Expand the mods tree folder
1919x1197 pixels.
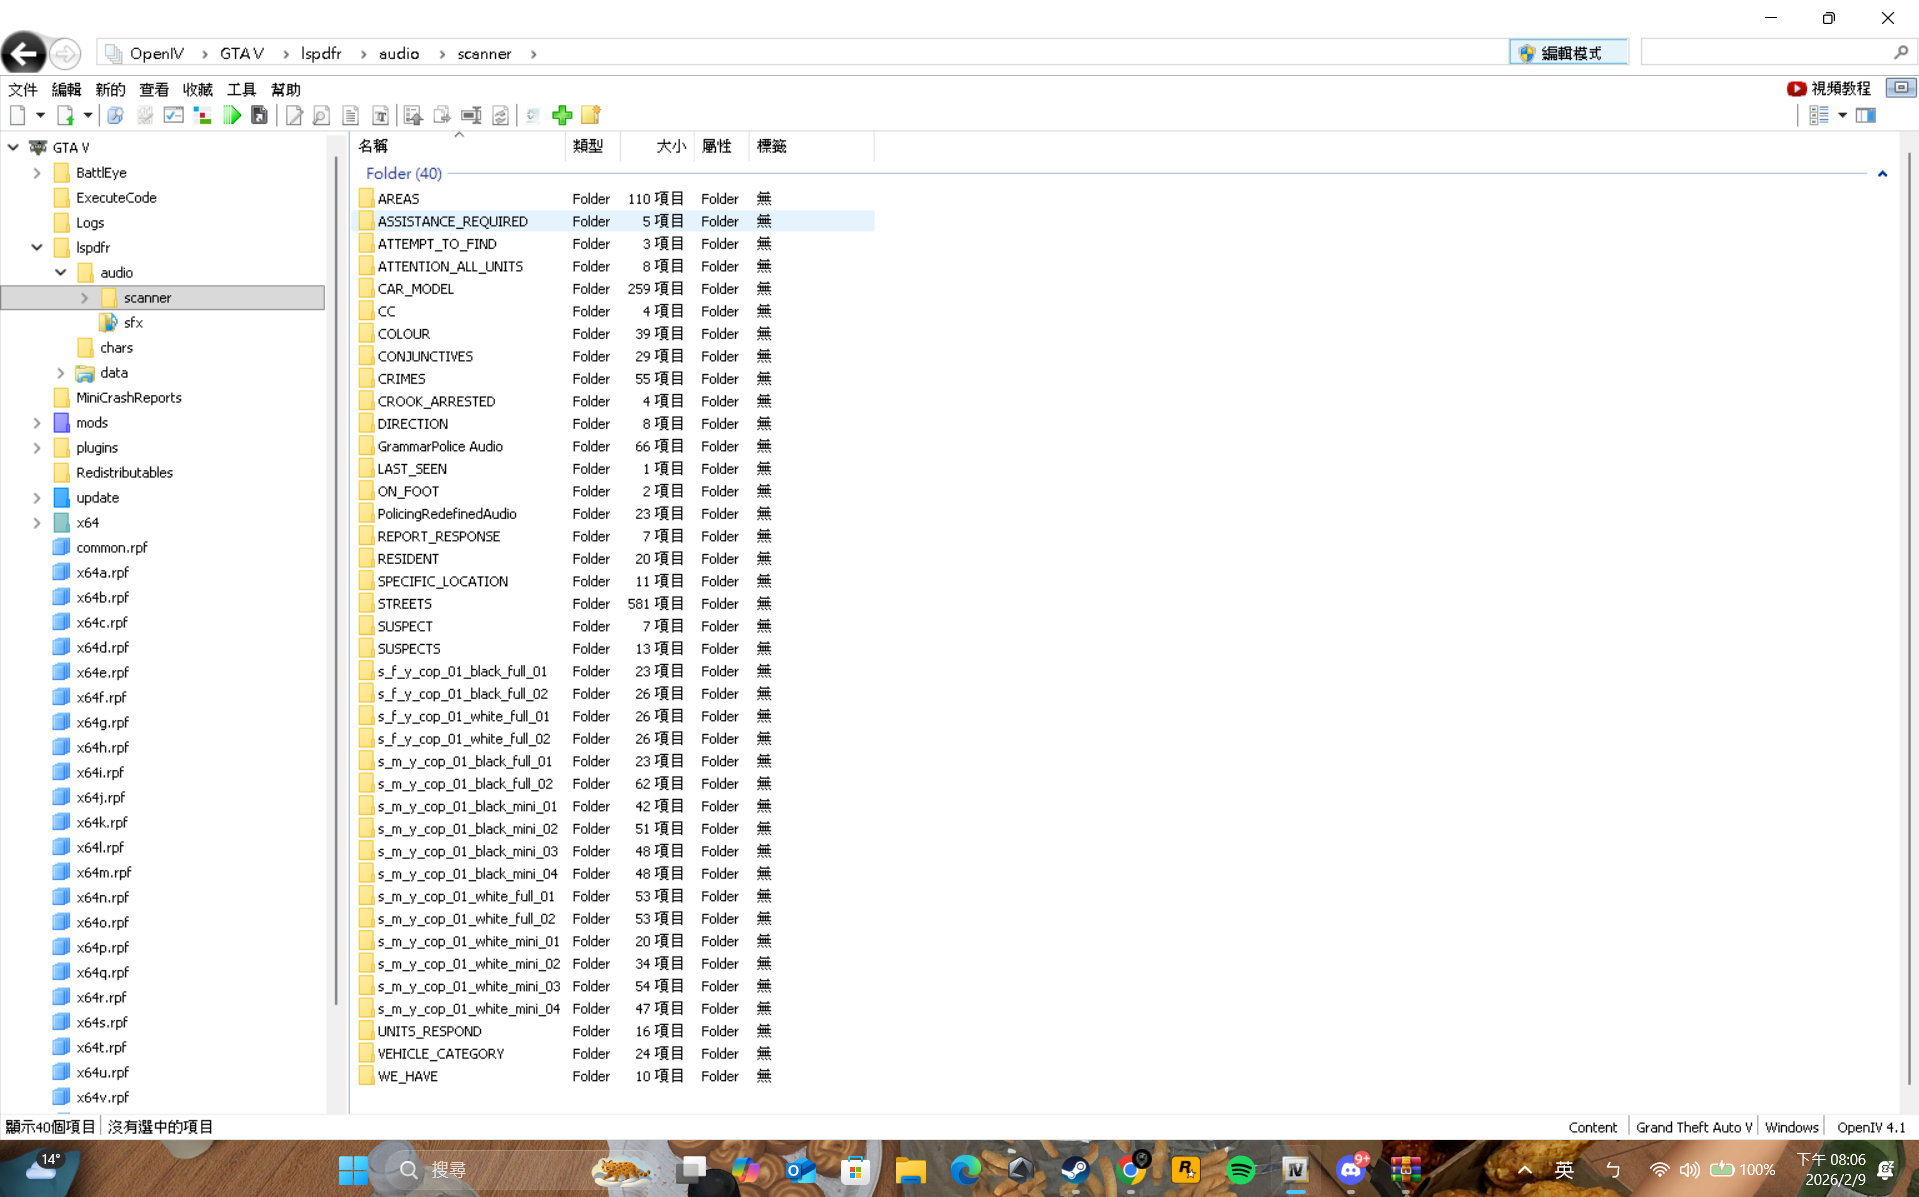click(x=37, y=423)
